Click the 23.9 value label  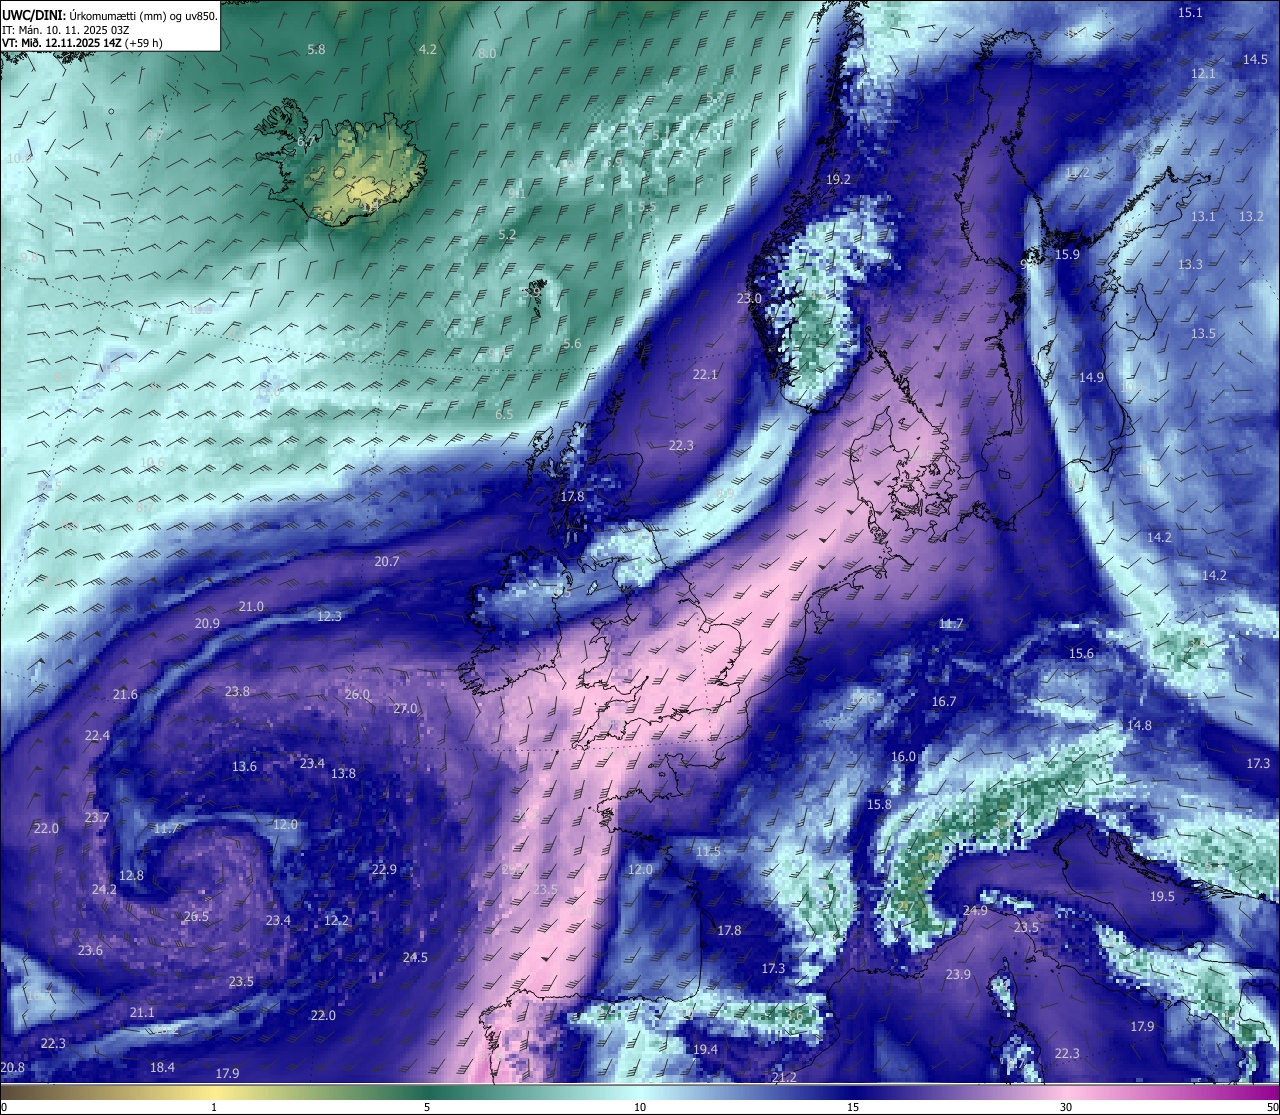point(958,974)
